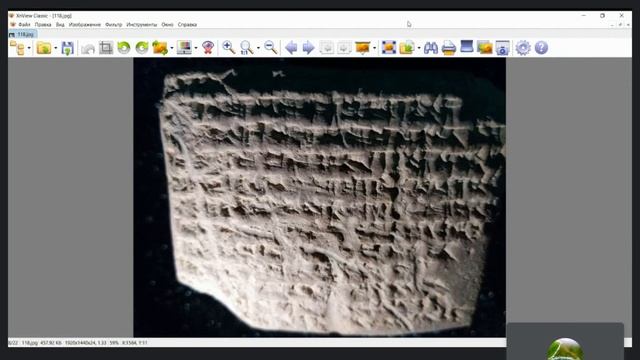Click the binoculars Search icon

click(x=431, y=48)
